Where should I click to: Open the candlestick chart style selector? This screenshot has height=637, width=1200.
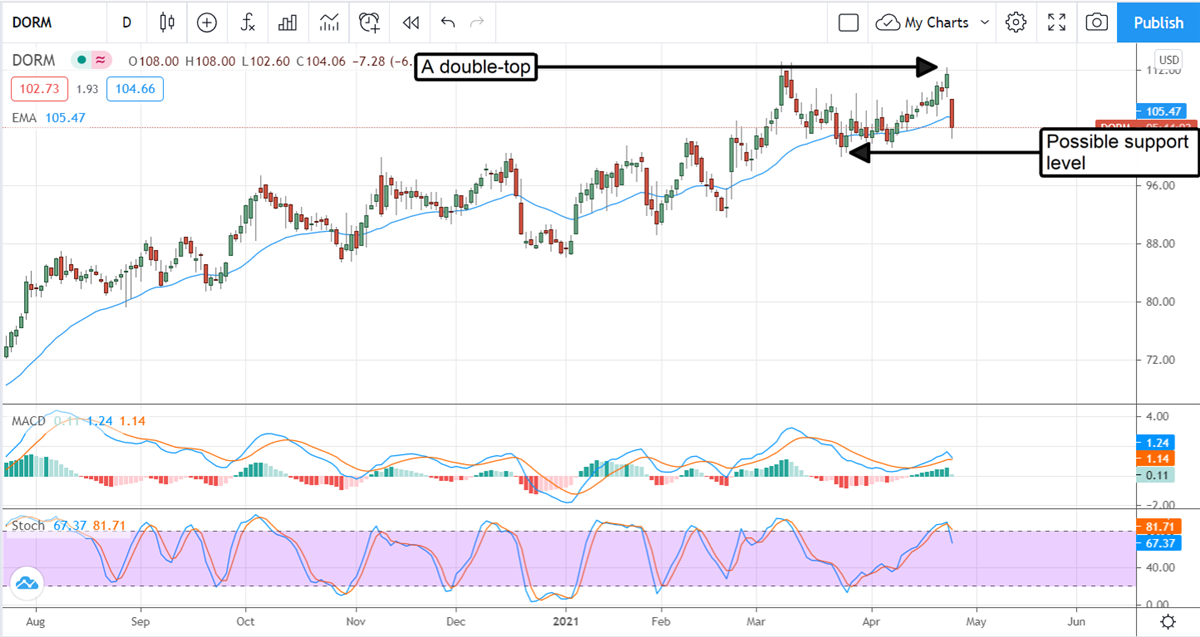[x=167, y=22]
